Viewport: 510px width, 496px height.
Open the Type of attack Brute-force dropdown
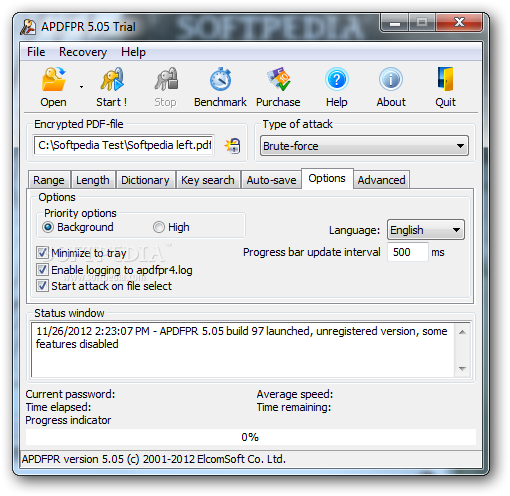click(364, 146)
